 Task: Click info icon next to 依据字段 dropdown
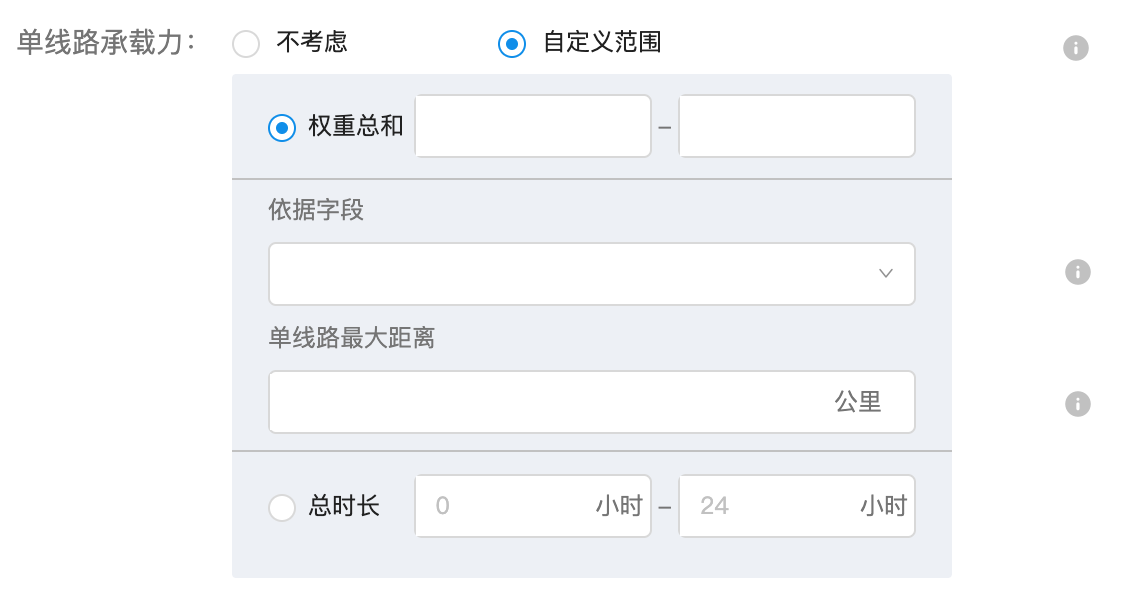(x=1077, y=272)
